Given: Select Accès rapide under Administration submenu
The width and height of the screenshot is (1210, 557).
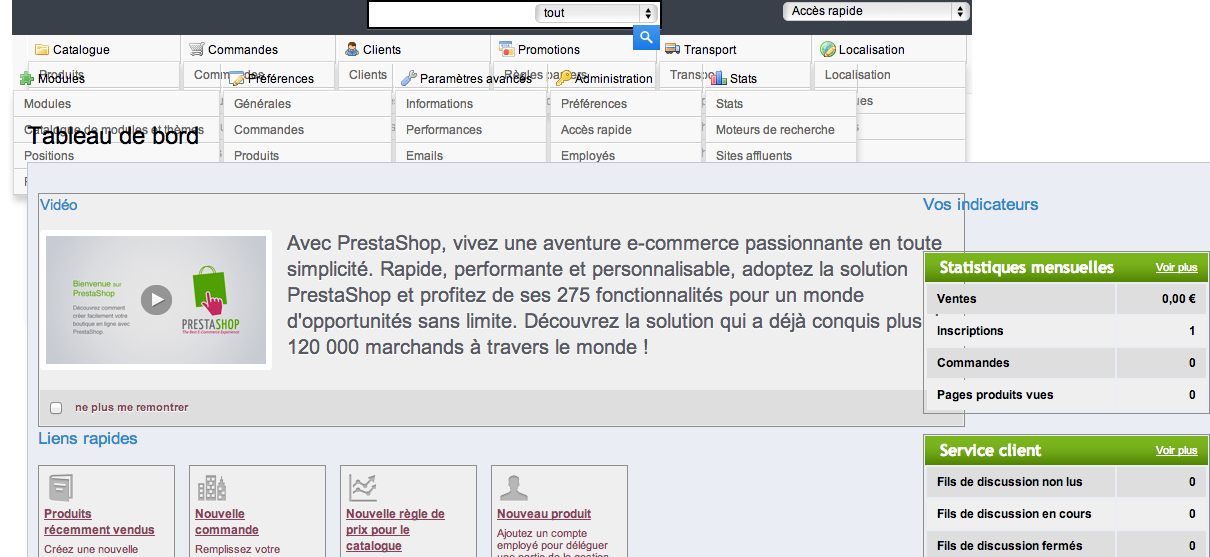Looking at the screenshot, I should (x=596, y=130).
